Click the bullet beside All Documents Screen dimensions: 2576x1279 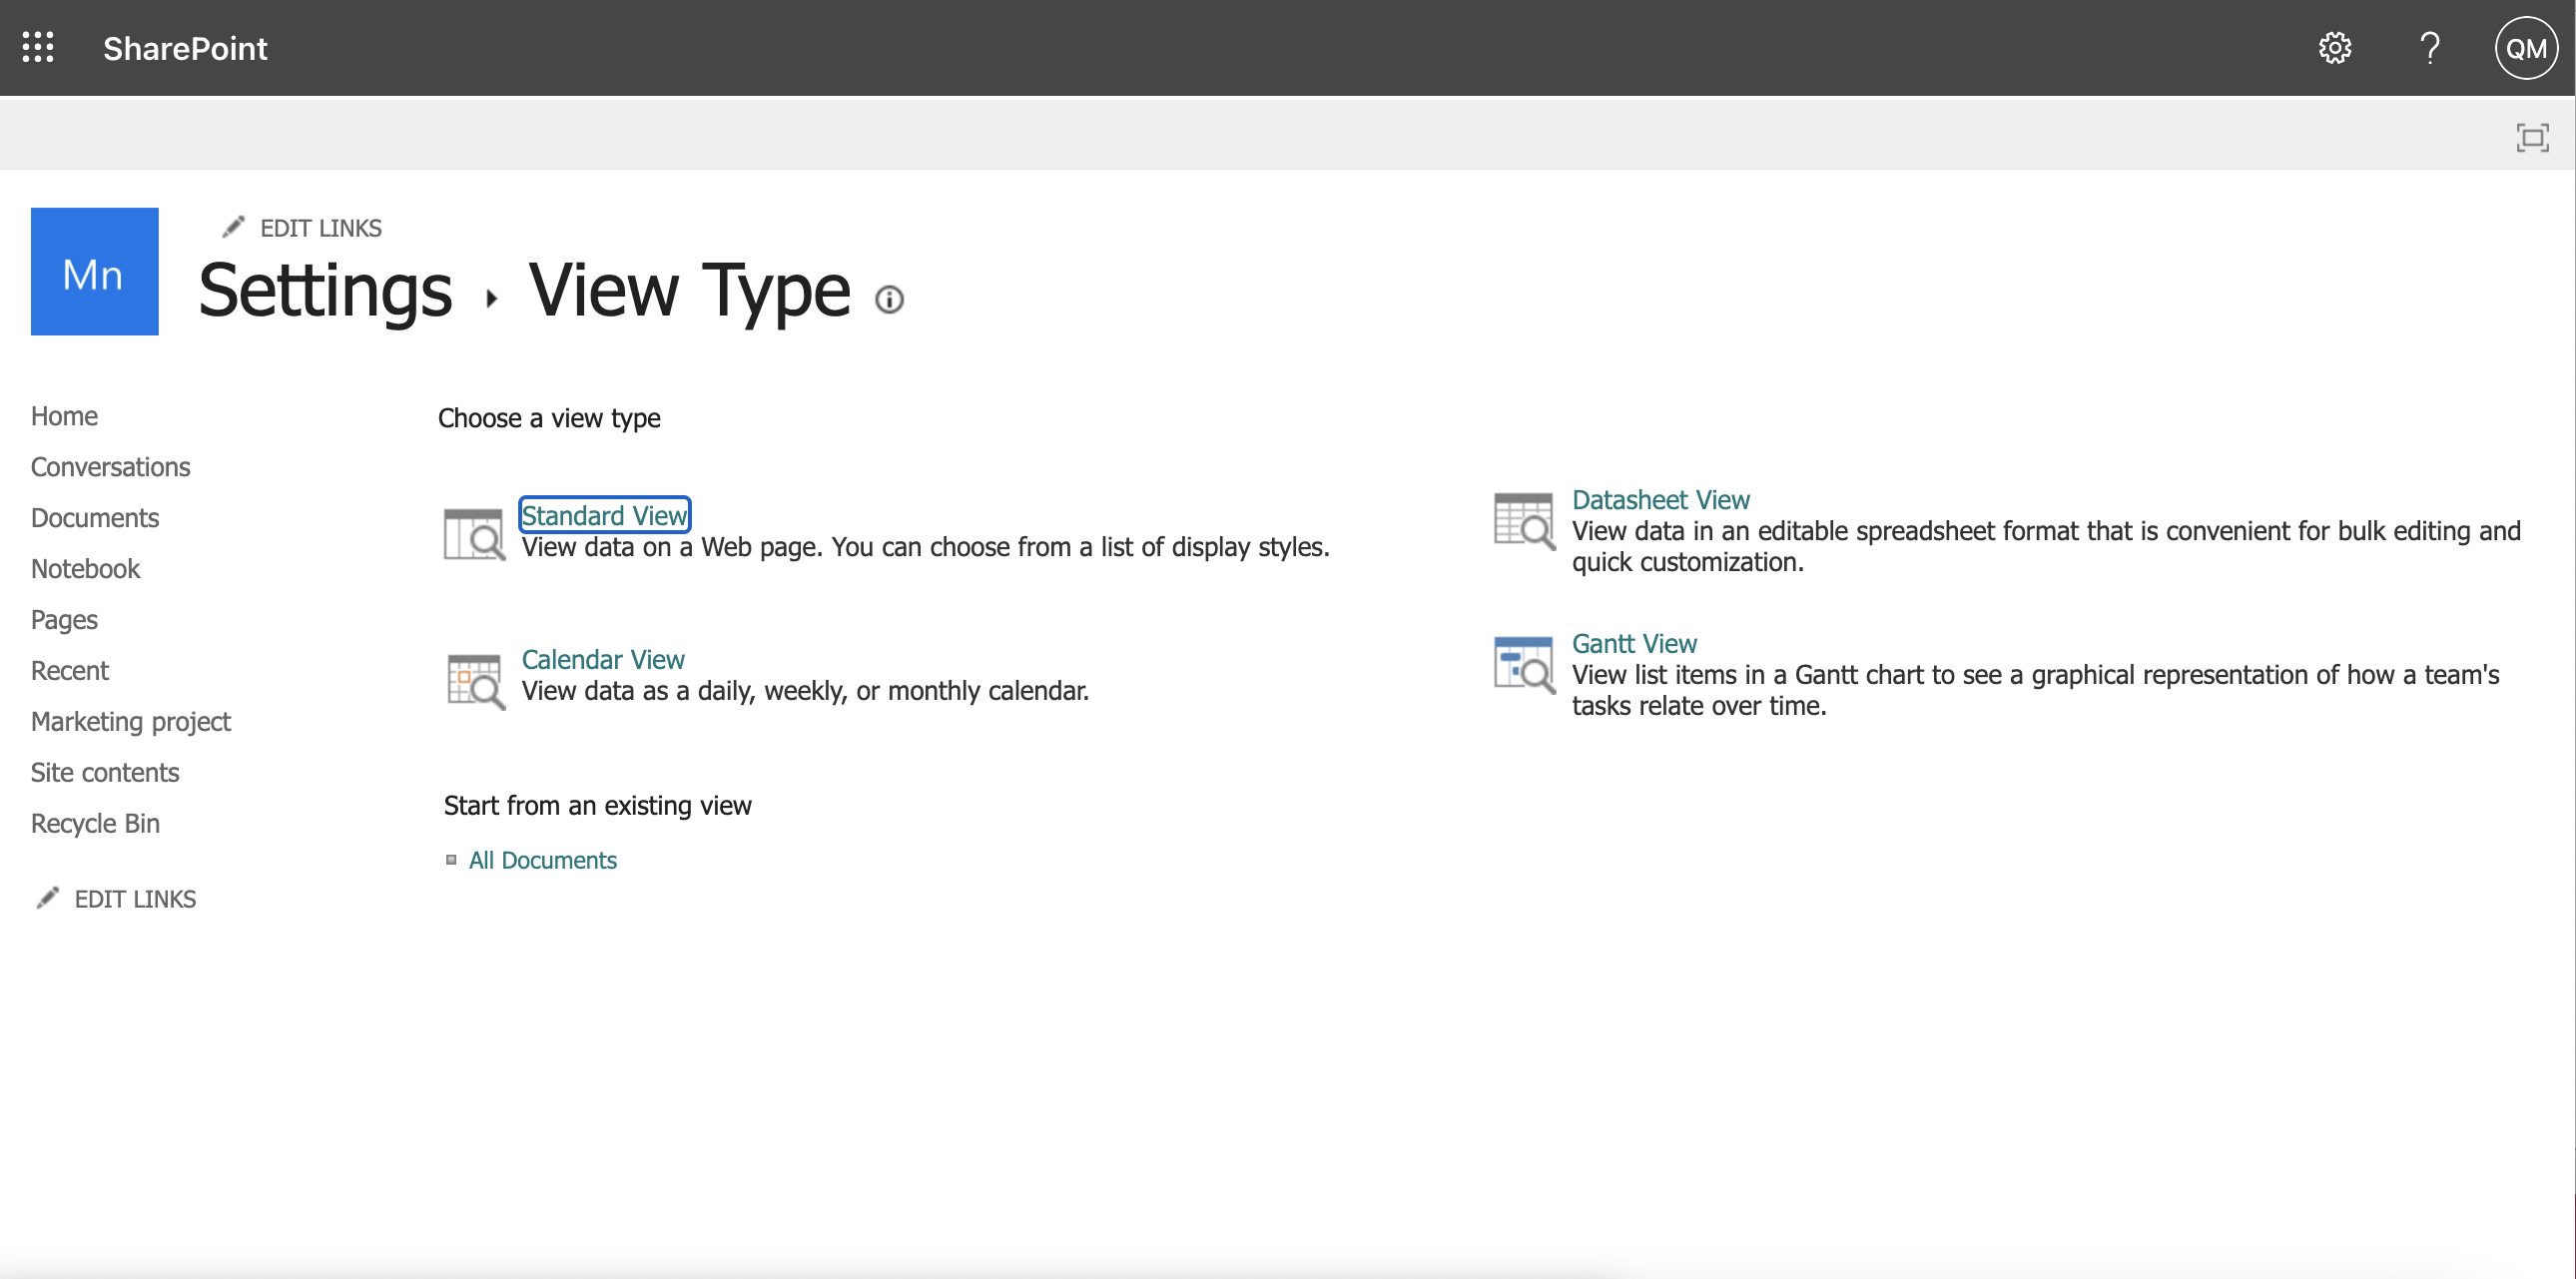pos(451,860)
